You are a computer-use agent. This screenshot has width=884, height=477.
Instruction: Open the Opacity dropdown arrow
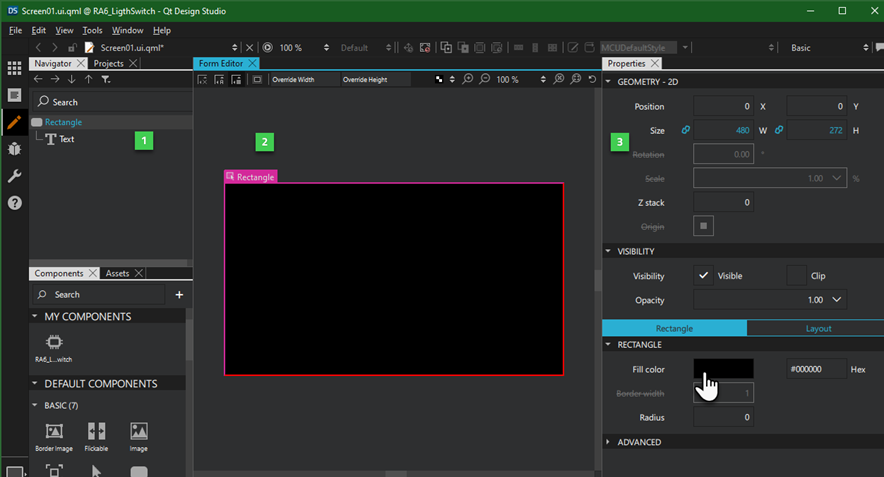pos(837,299)
